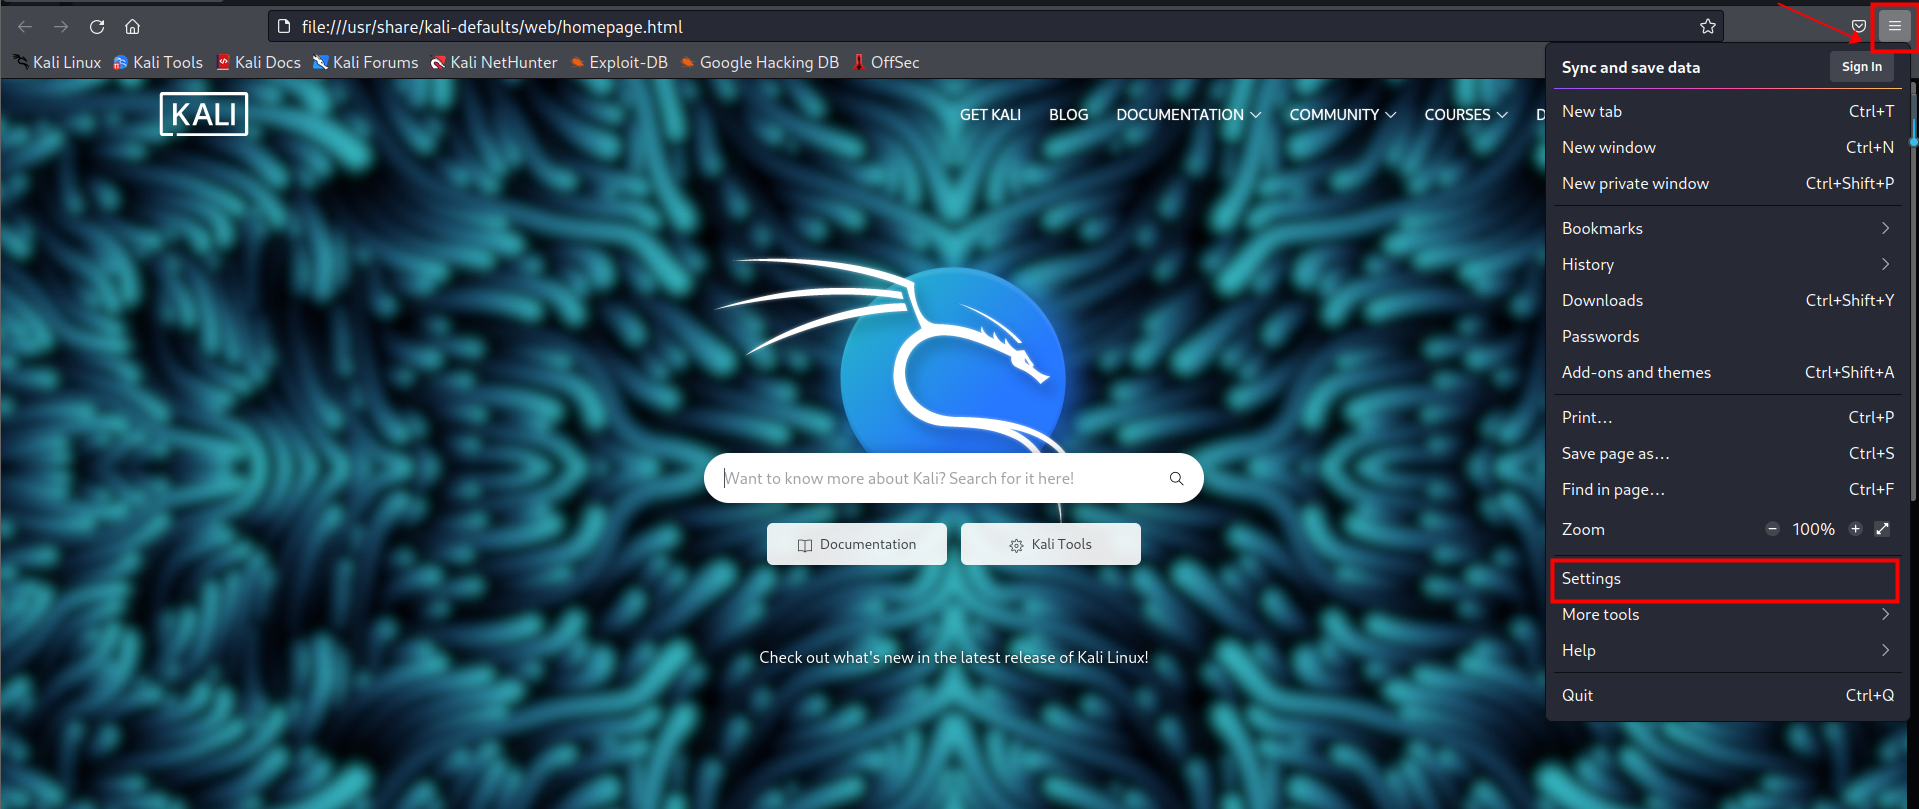The image size is (1919, 809).
Task: Open the Exploit-DB bookmark
Action: (x=619, y=62)
